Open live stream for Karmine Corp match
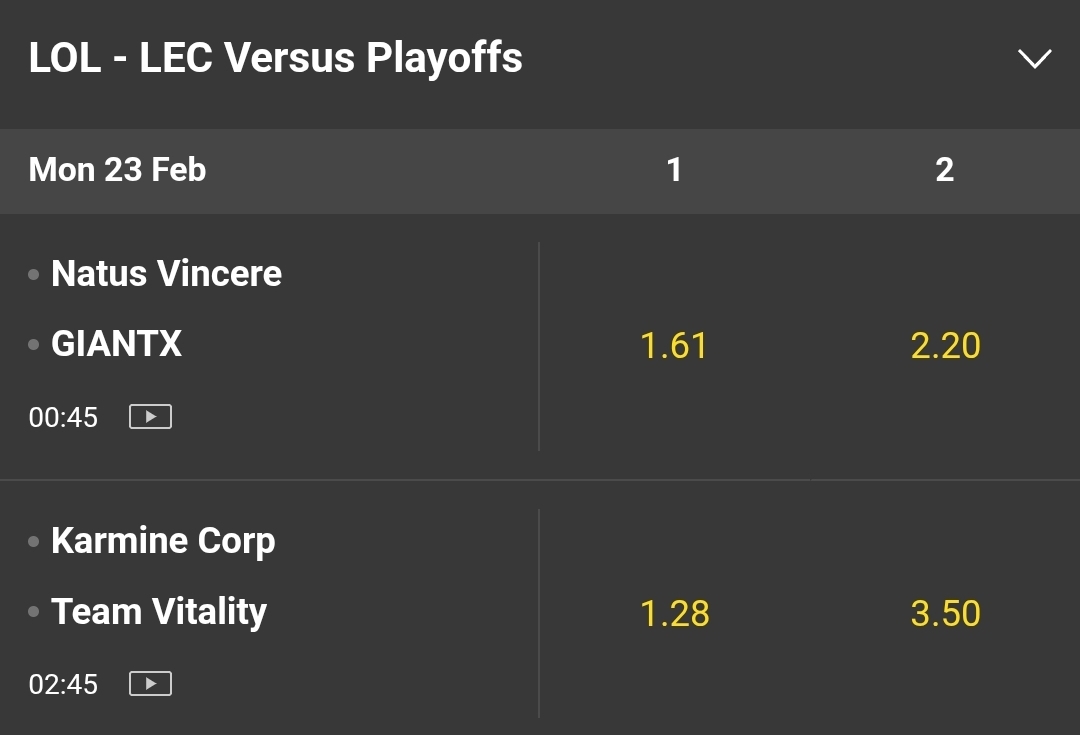1080x735 pixels. coord(150,684)
